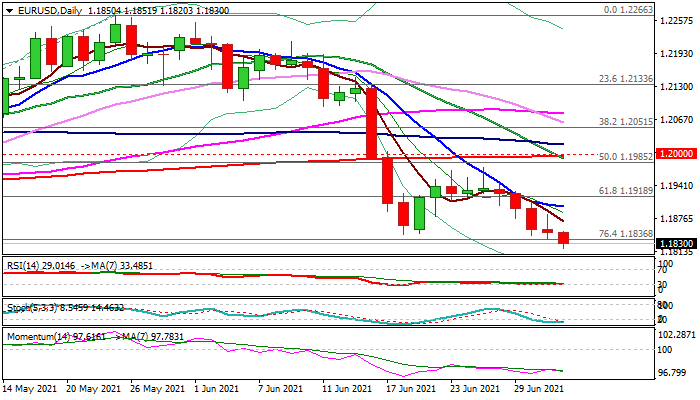The width and height of the screenshot is (700, 400).
Task: Select the 26 May 2021 date label
Action: coord(158,389)
